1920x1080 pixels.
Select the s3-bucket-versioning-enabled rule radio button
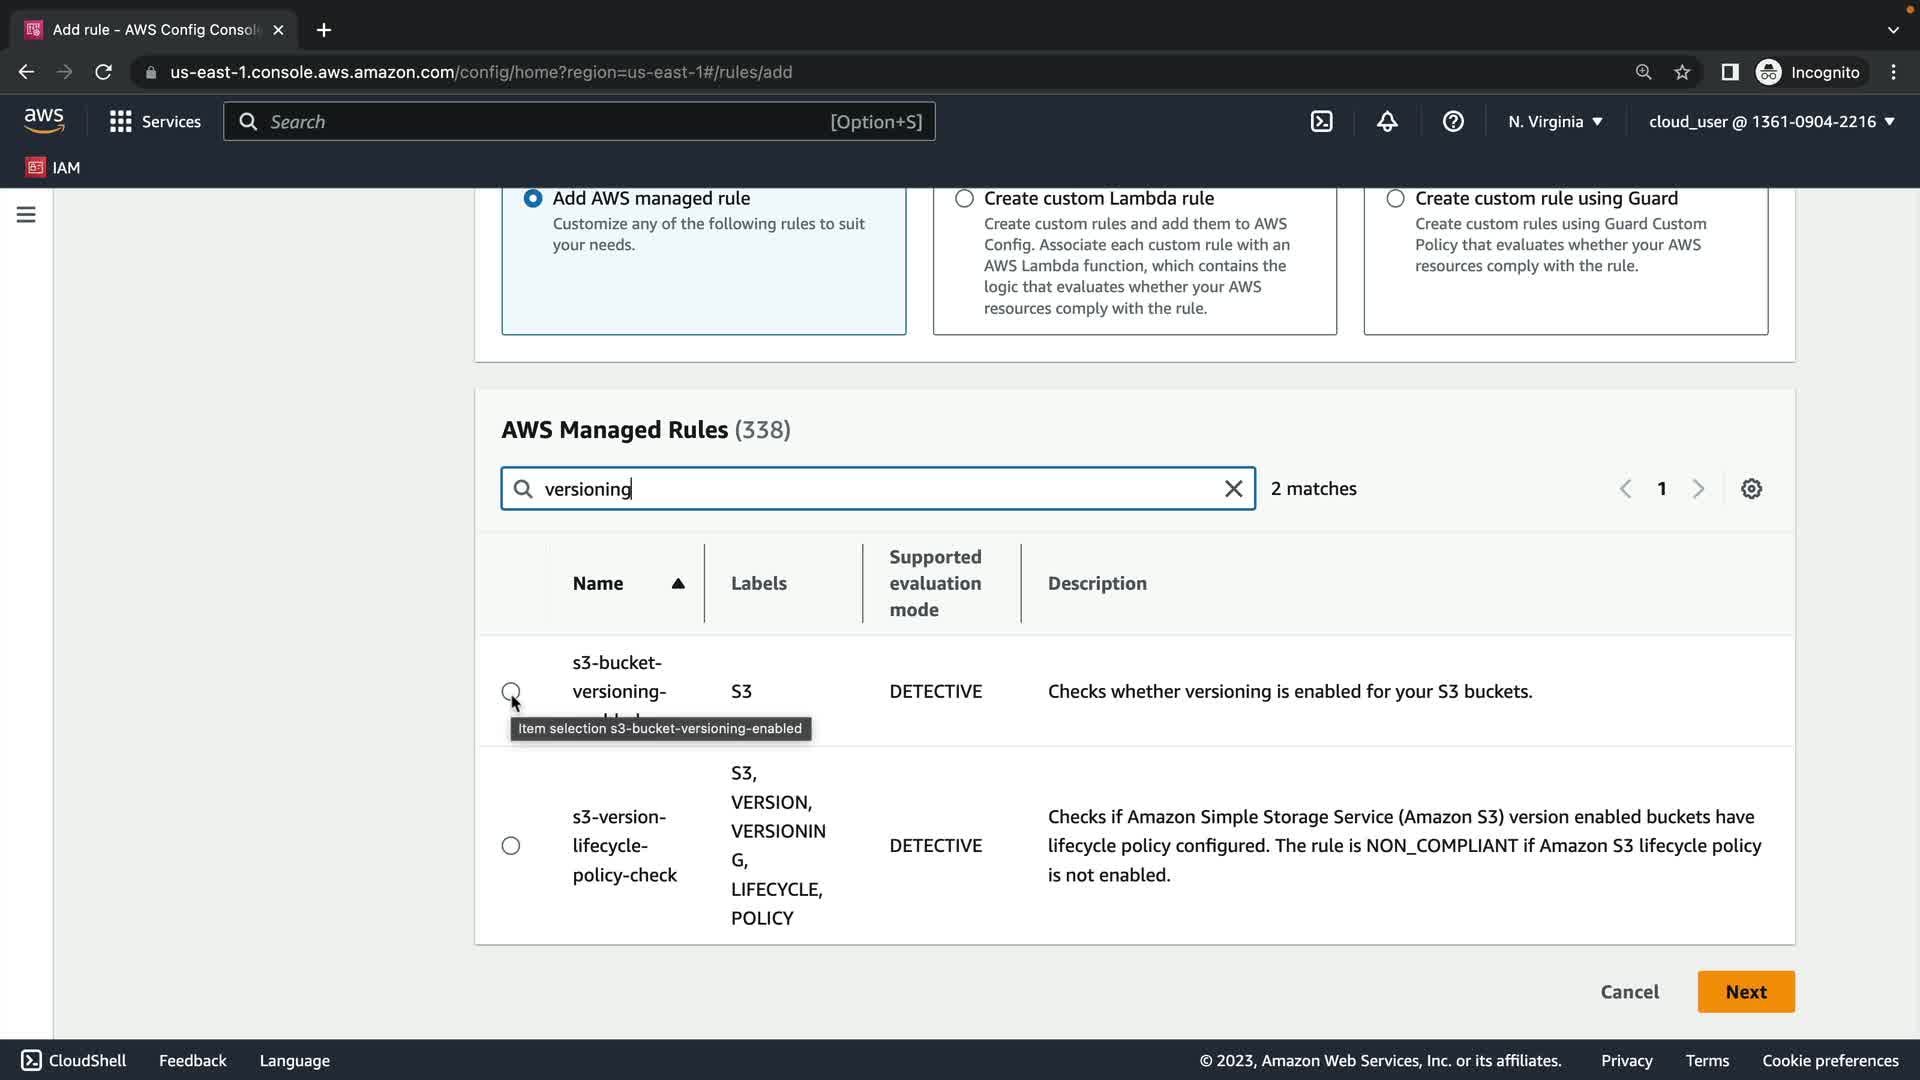(511, 691)
